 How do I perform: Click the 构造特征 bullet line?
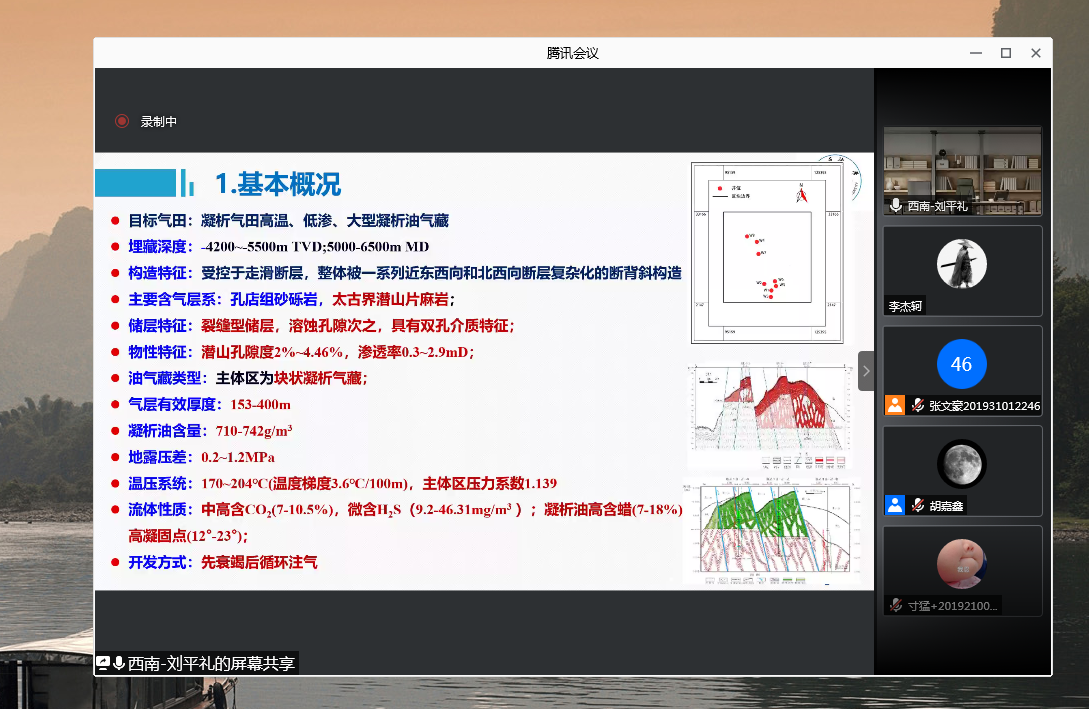[x=405, y=273]
